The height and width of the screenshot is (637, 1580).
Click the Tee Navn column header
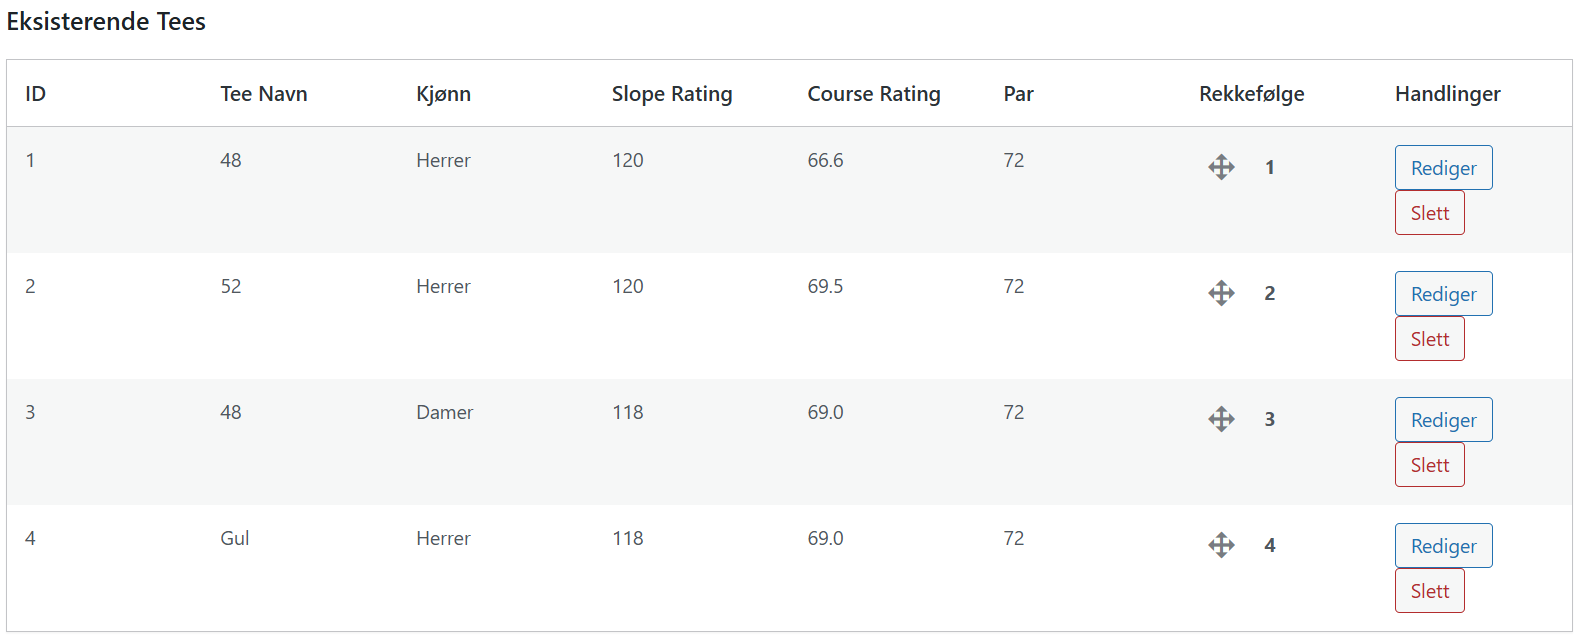click(264, 94)
